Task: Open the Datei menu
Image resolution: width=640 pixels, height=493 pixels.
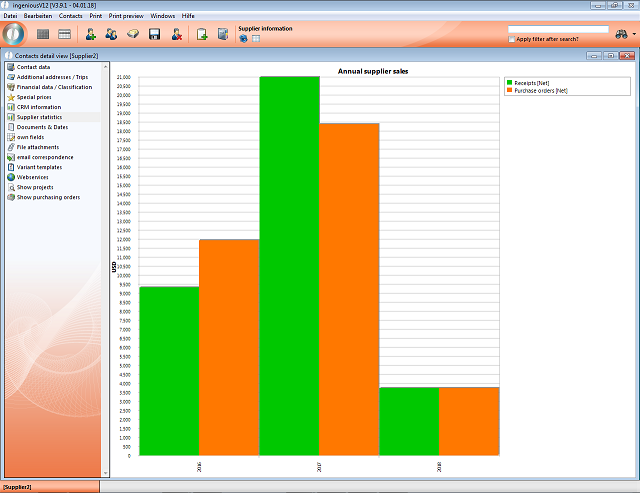Action: (10, 16)
